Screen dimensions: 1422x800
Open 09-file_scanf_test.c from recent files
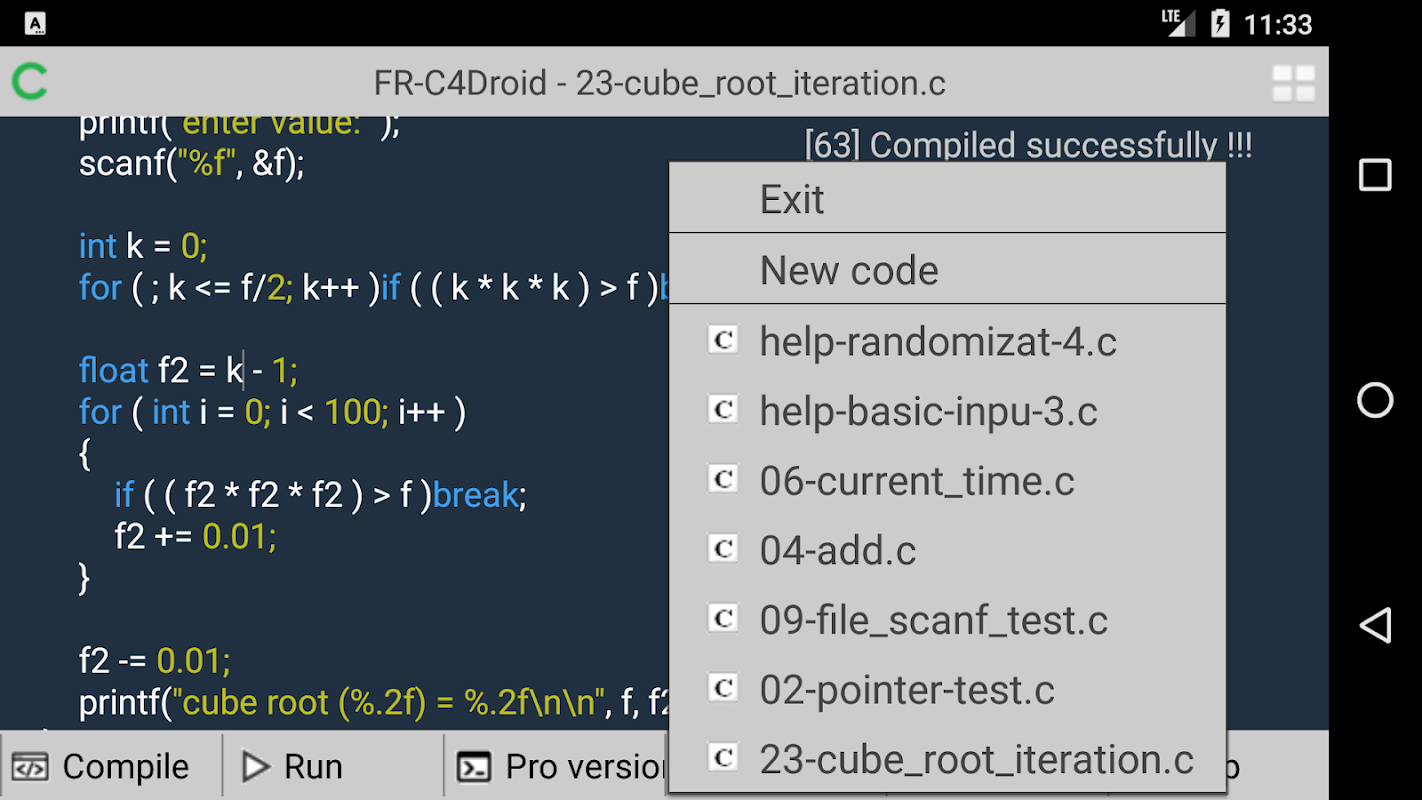point(933,620)
